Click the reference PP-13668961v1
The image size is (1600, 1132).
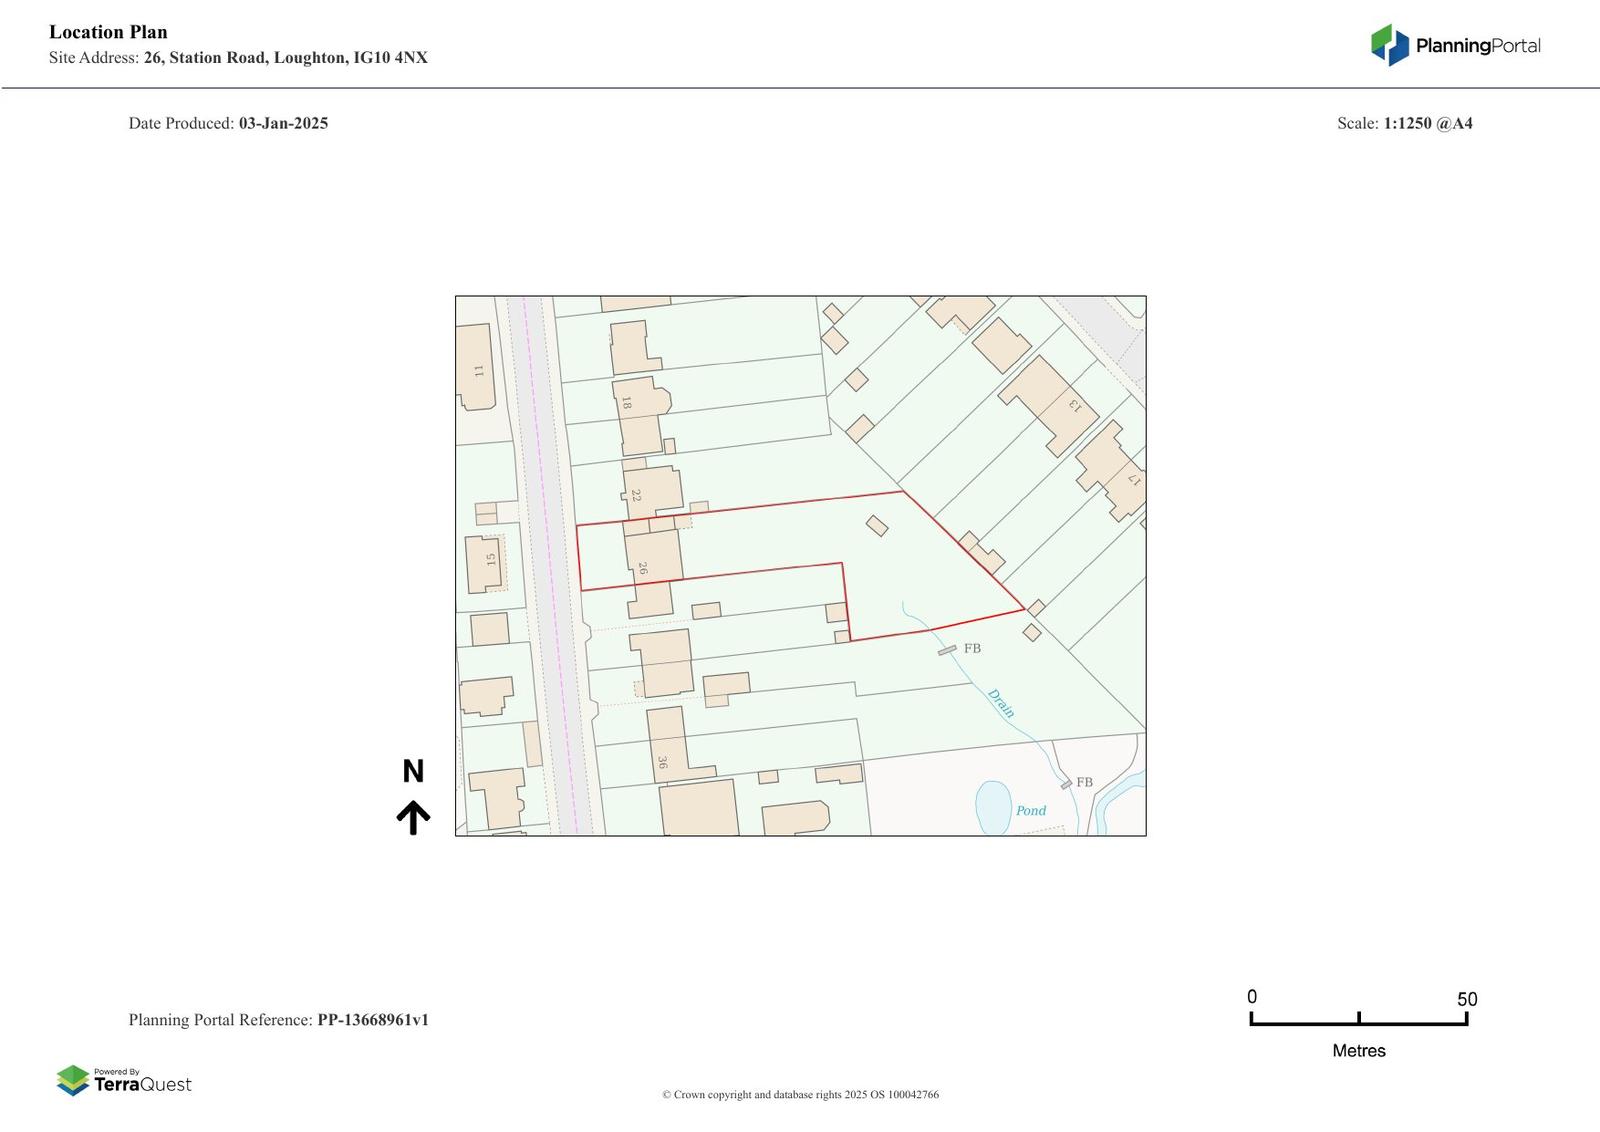click(373, 1020)
